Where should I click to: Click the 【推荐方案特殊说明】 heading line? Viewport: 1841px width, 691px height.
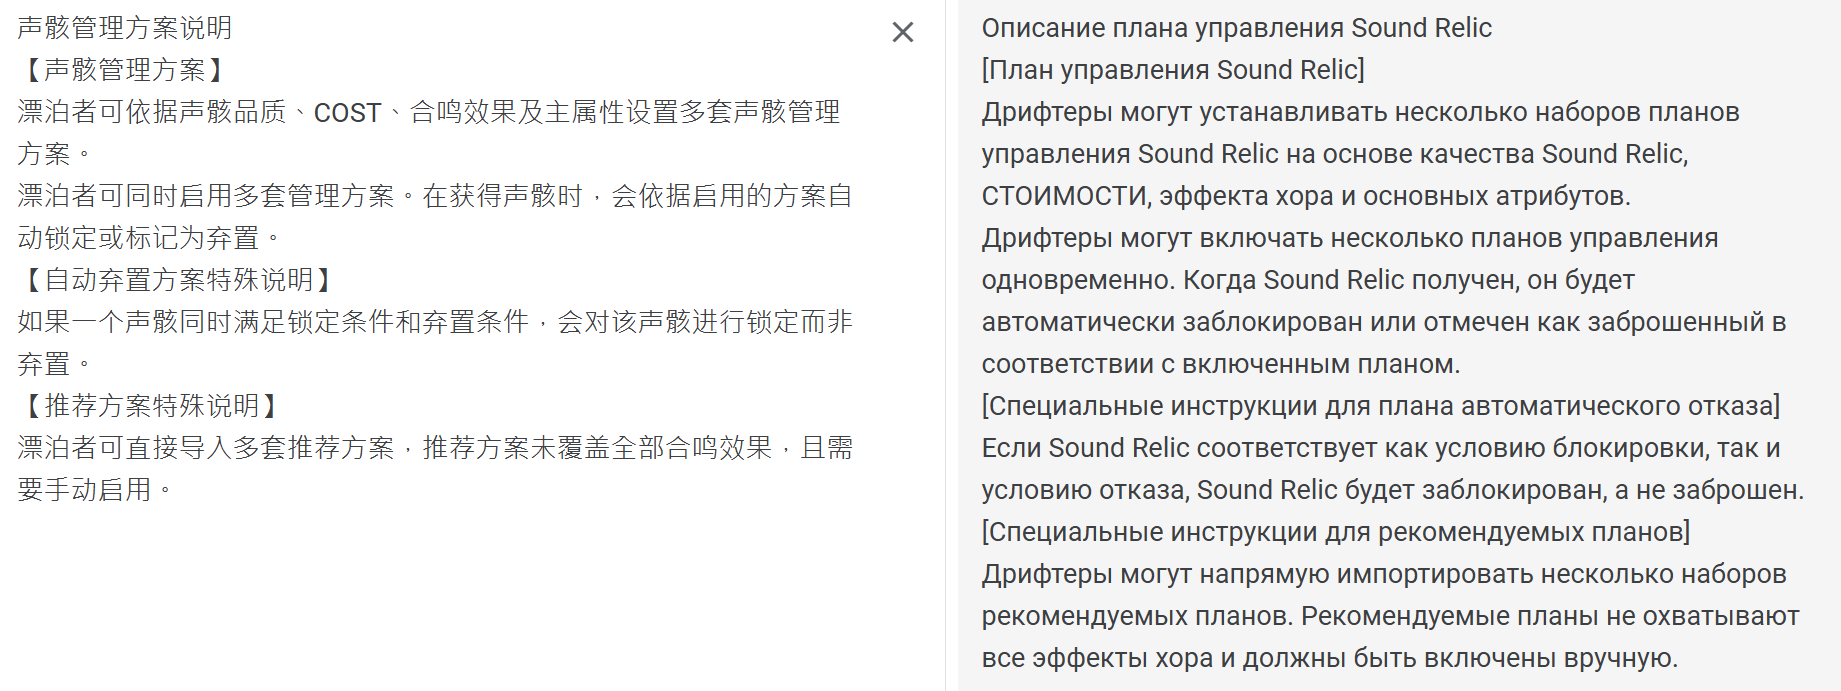151,406
